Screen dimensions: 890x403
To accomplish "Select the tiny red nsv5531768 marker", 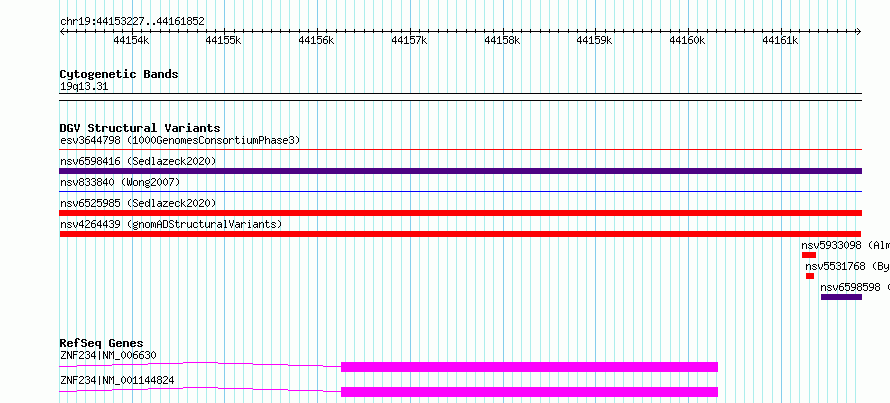I will pos(810,276).
